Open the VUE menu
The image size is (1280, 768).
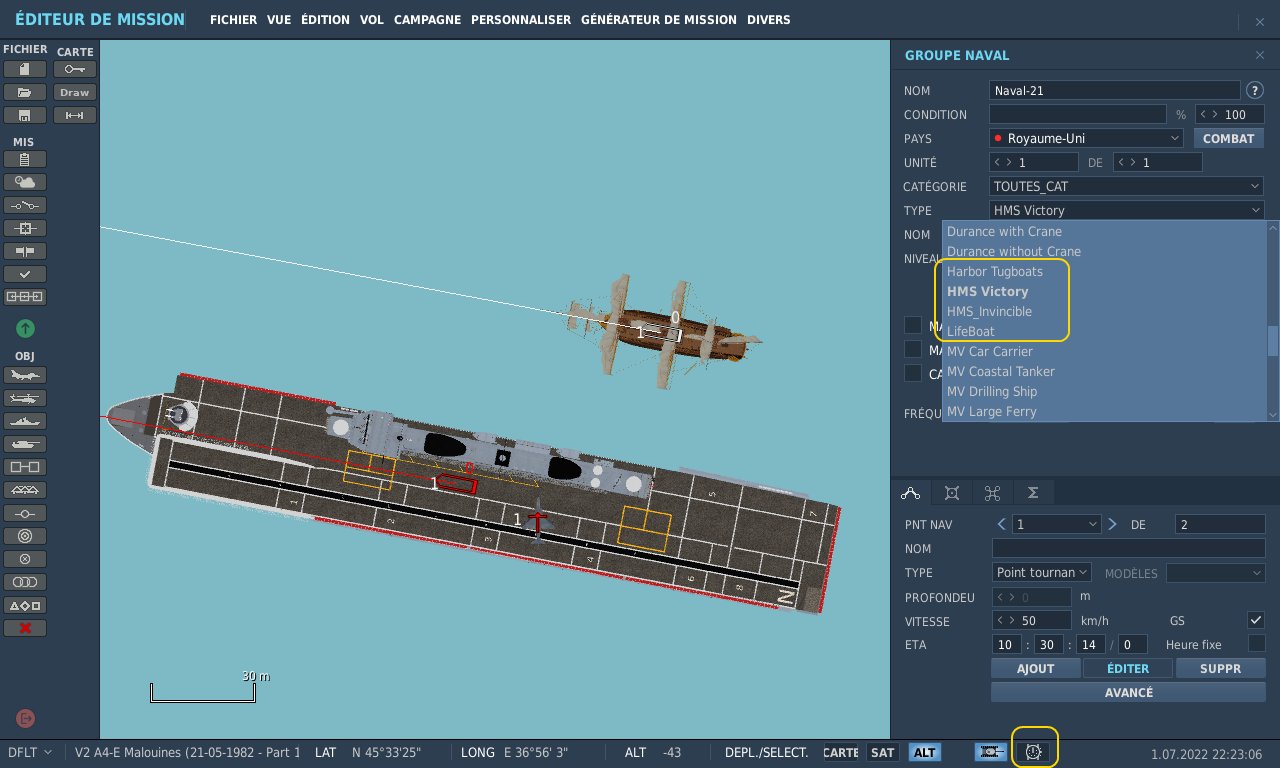pyautogui.click(x=279, y=20)
